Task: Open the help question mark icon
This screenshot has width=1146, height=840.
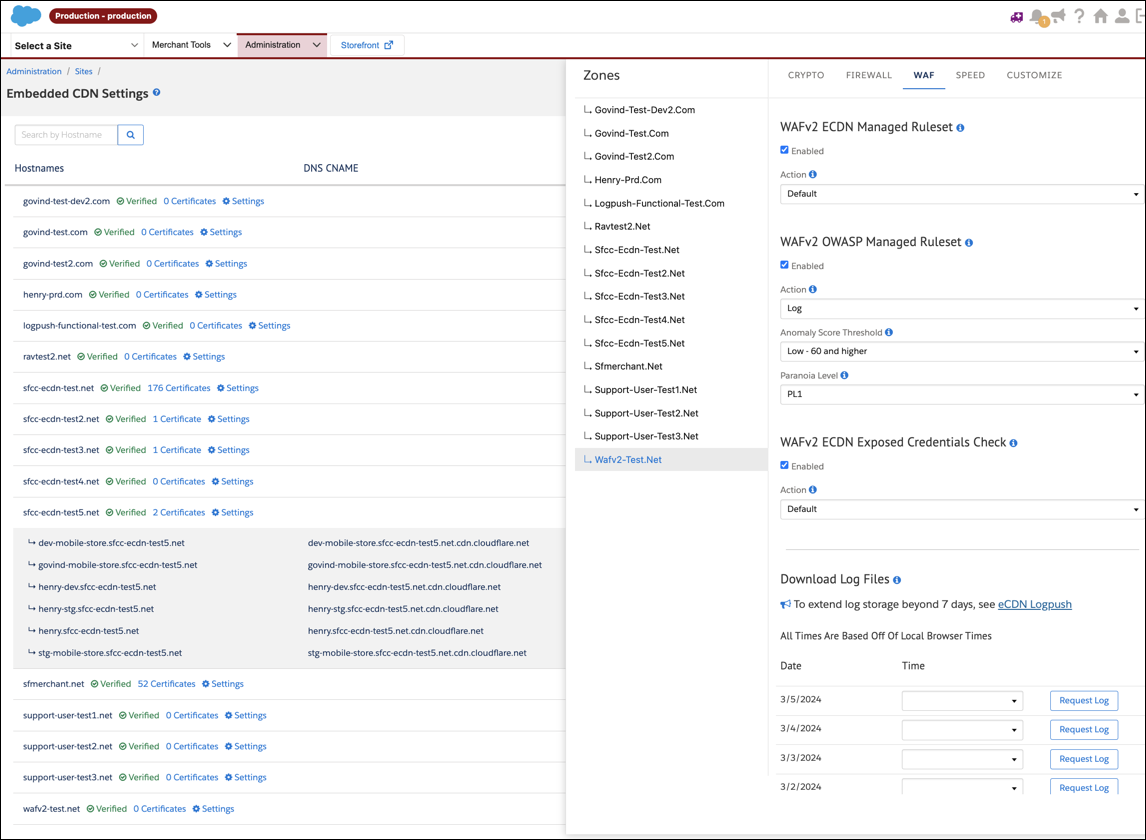Action: [1079, 16]
